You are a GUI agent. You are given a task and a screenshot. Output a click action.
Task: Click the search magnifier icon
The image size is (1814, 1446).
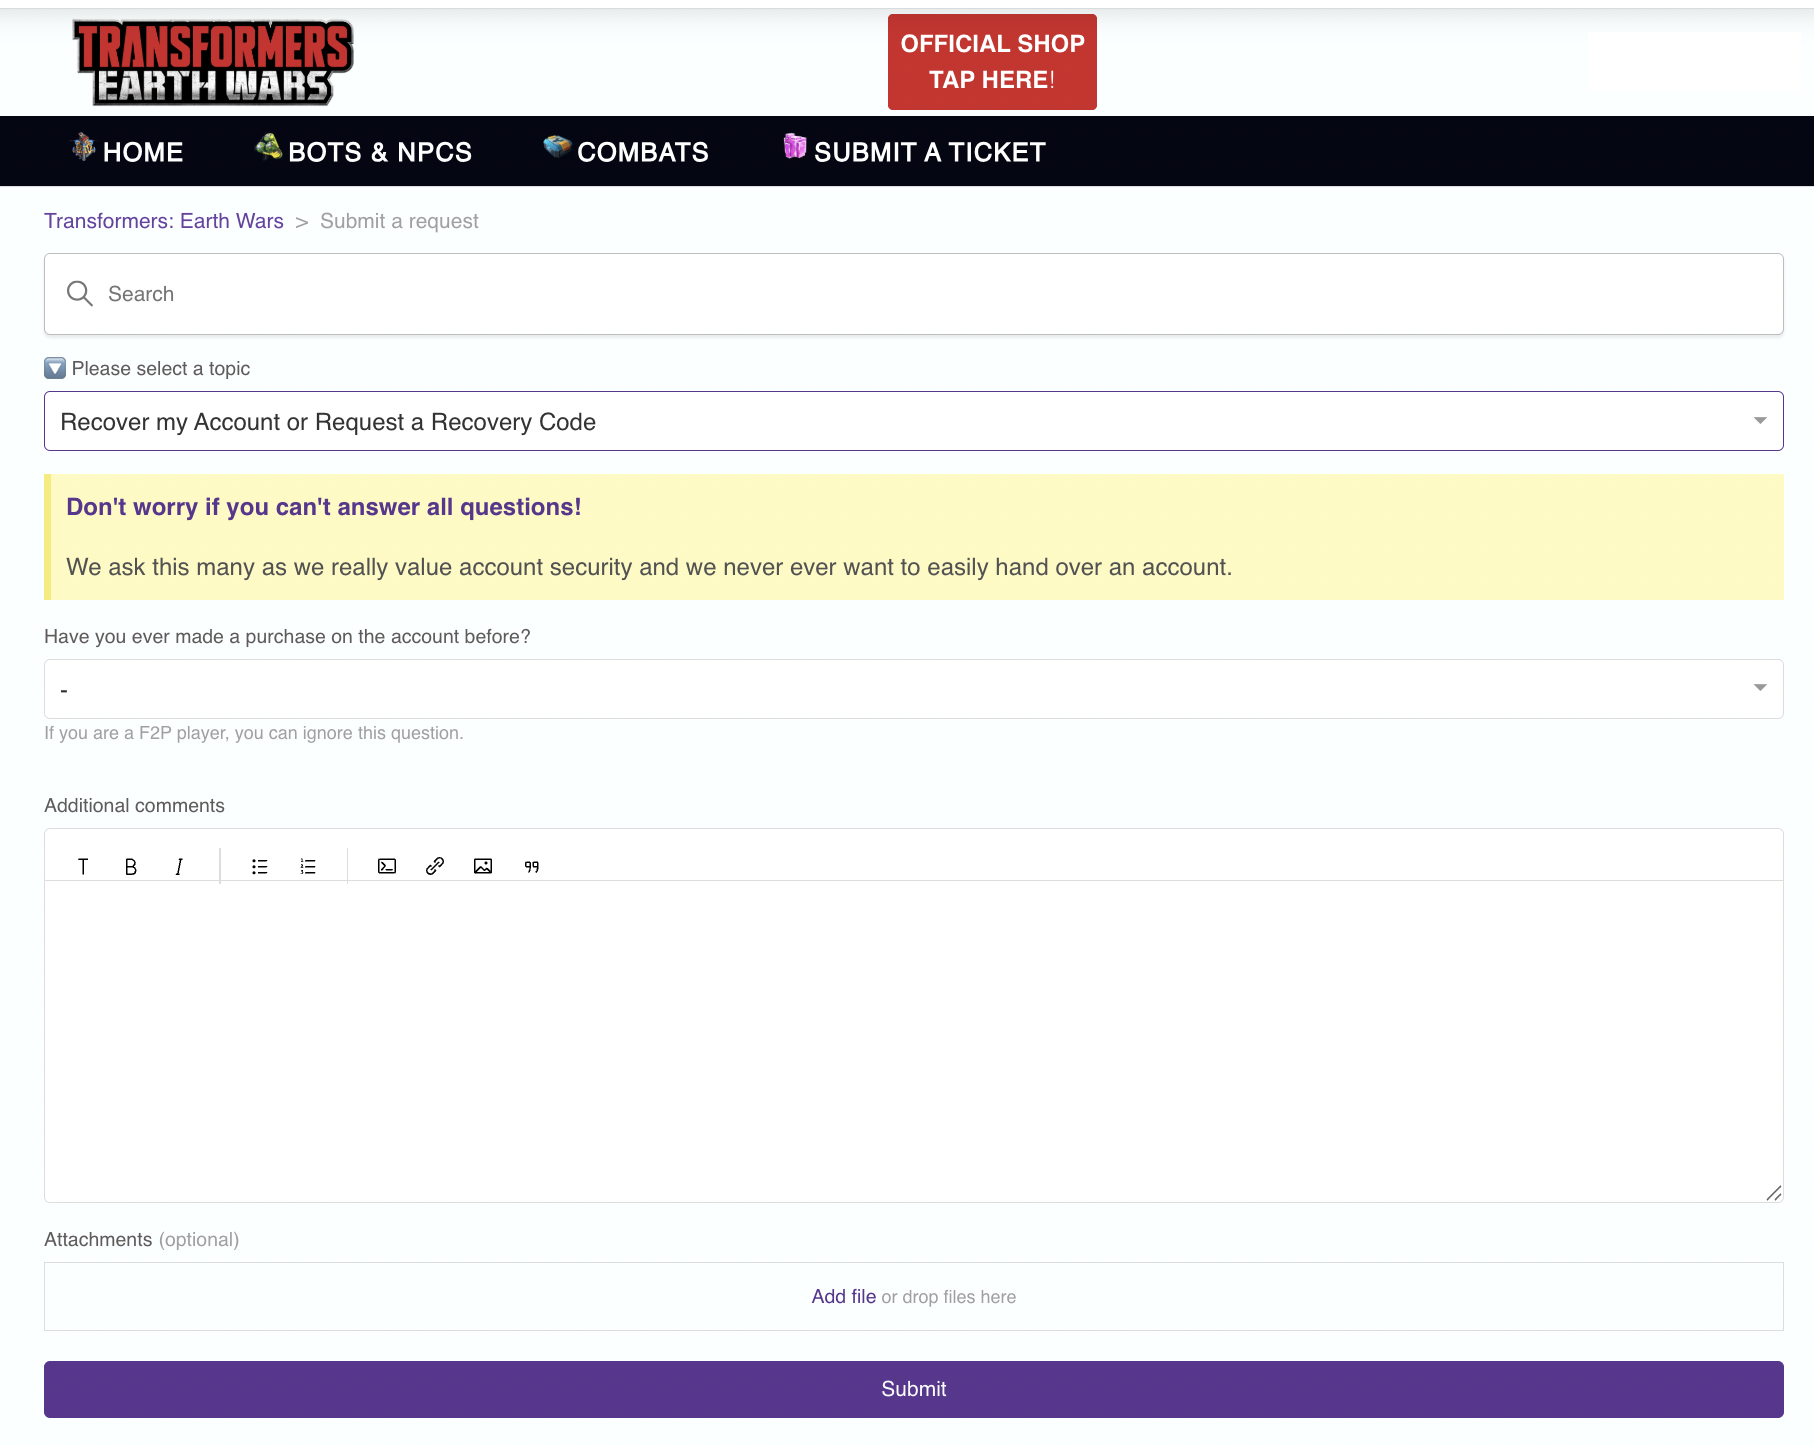click(x=79, y=293)
